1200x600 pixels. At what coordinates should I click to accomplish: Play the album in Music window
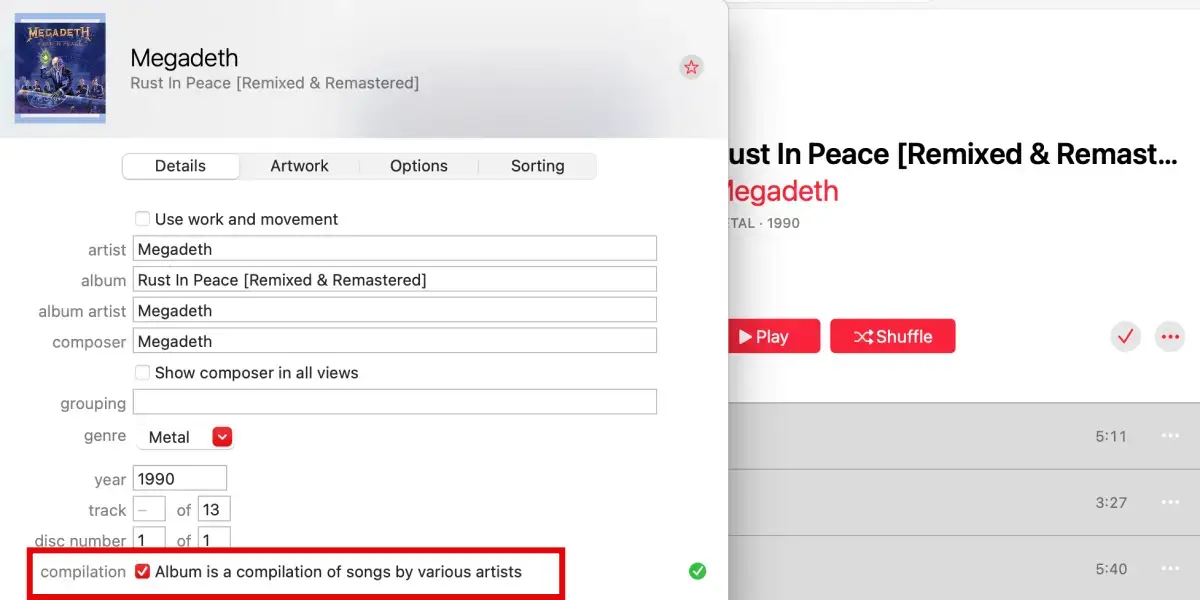tap(774, 337)
